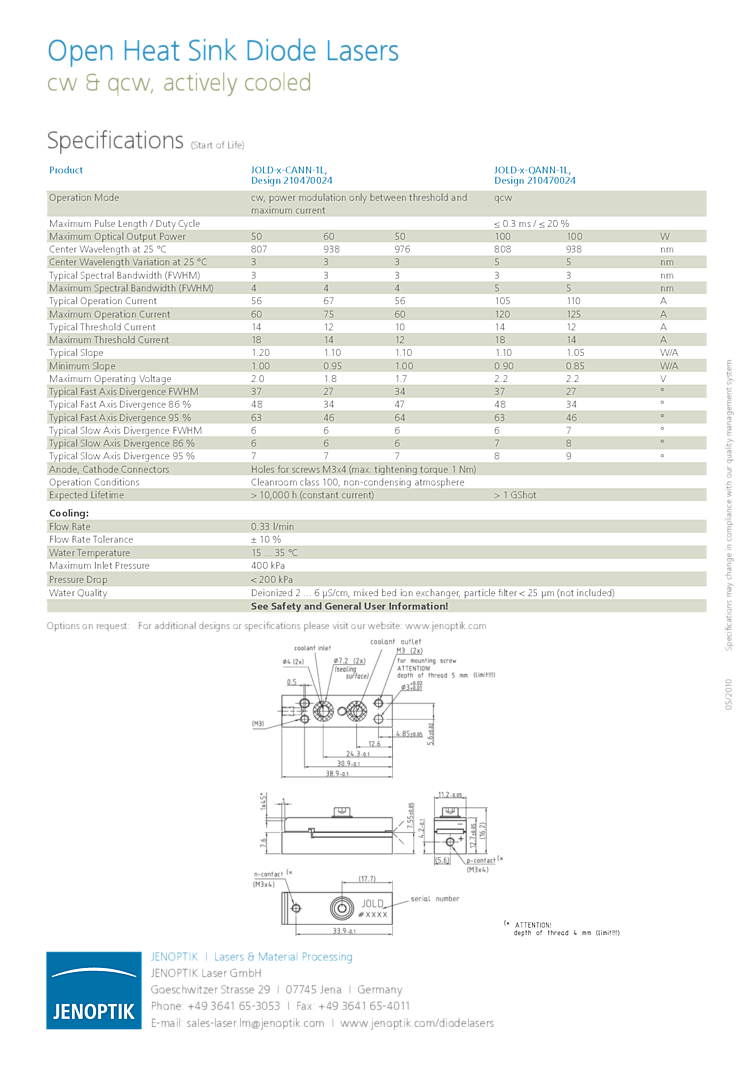
Task: Select the 'Maximum Optical Output Power' row label
Action: pyautogui.click(x=117, y=237)
